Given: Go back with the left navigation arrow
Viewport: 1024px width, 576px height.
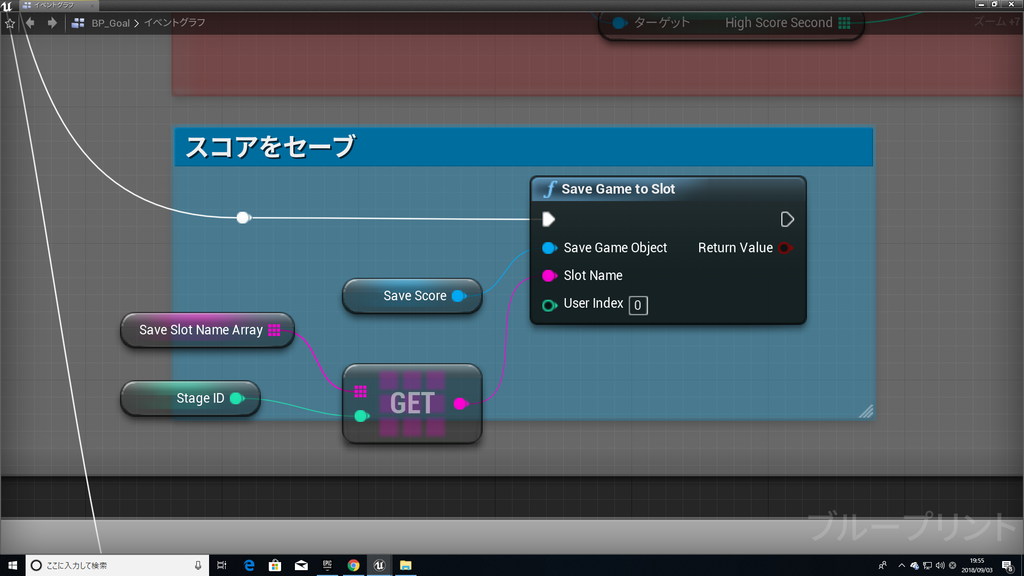Looking at the screenshot, I should [x=30, y=23].
